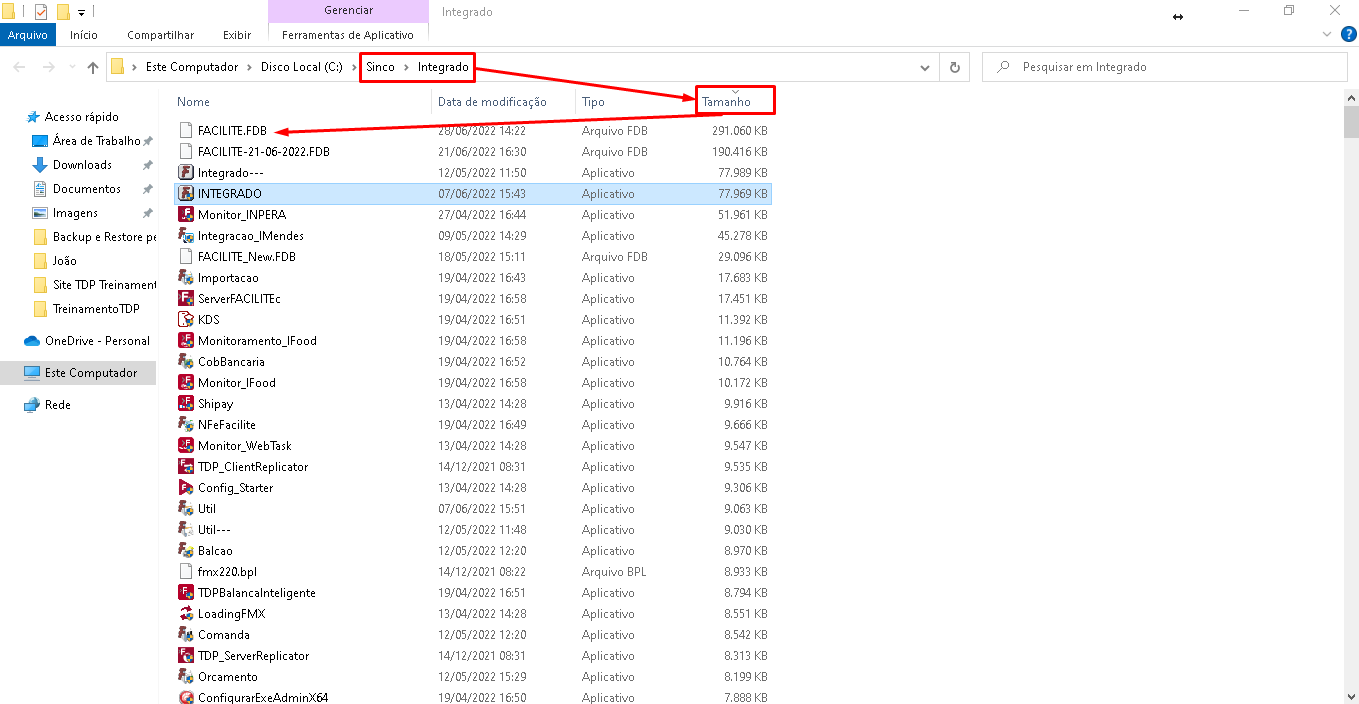Click the Monitor_INPERA app icon
The width and height of the screenshot is (1359, 704).
pos(185,214)
